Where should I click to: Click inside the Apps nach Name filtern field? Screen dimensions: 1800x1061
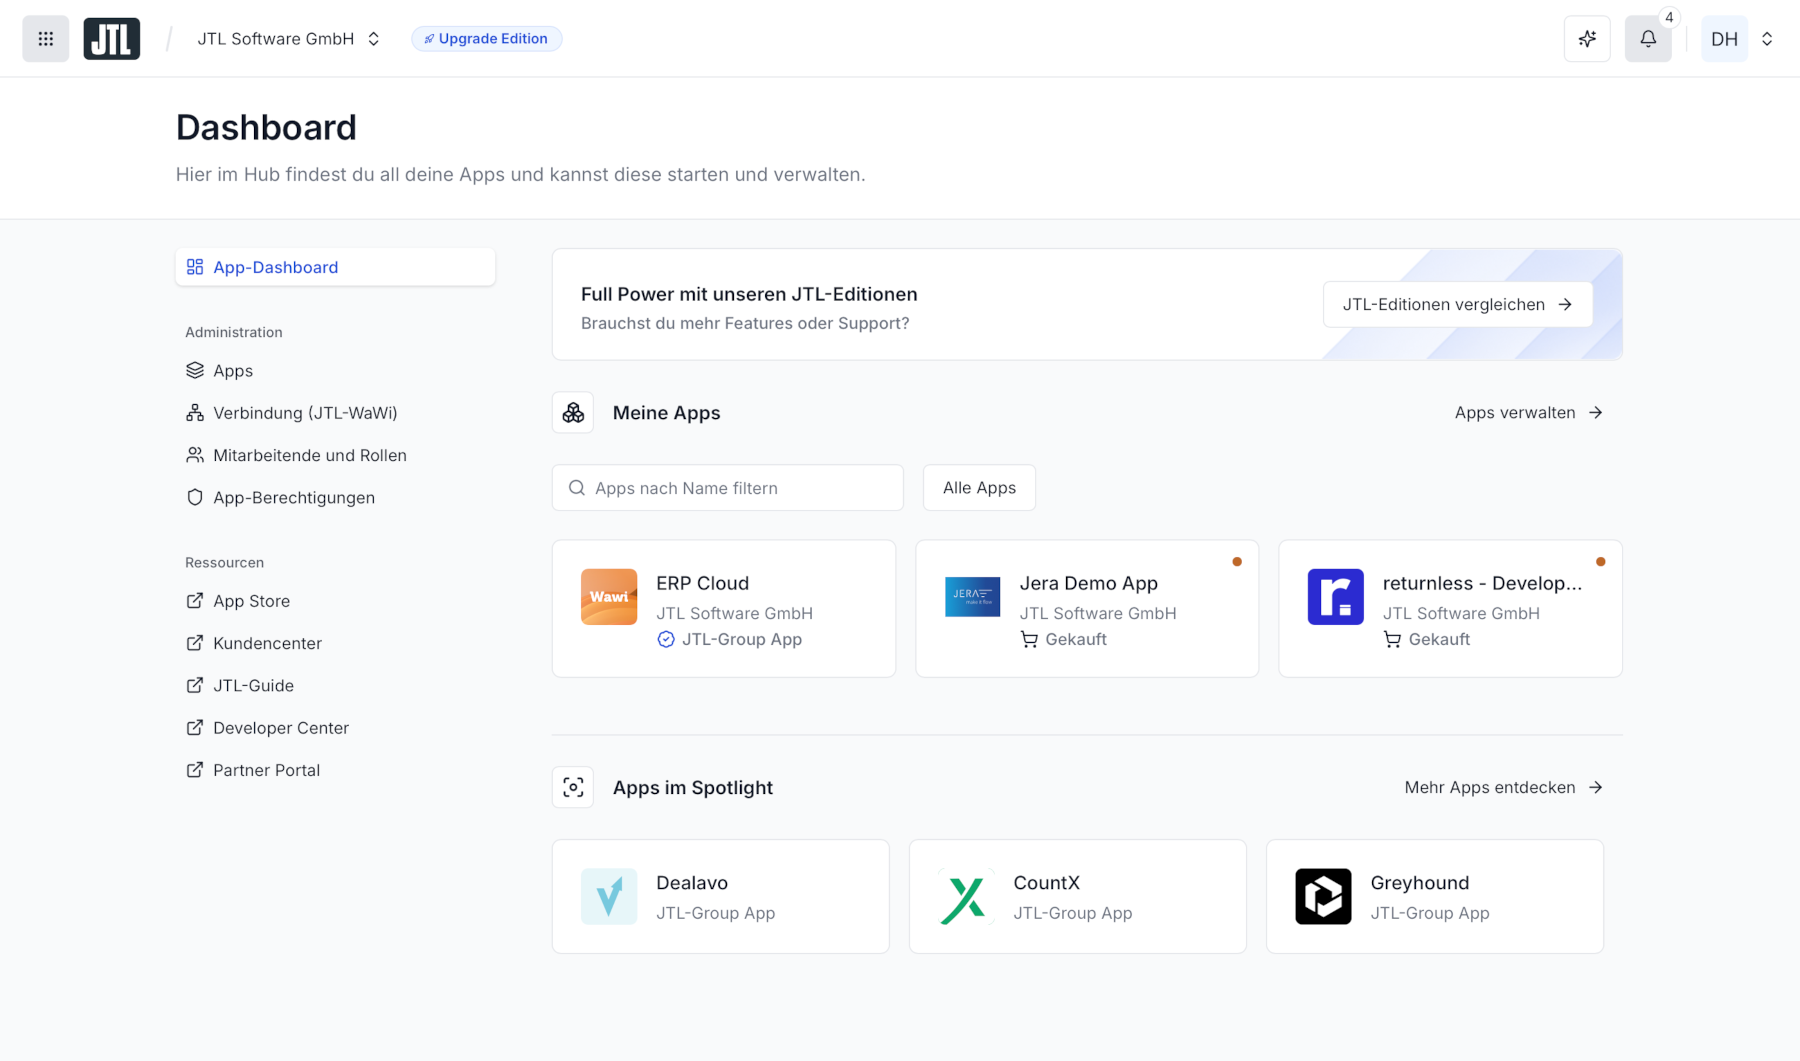[727, 487]
